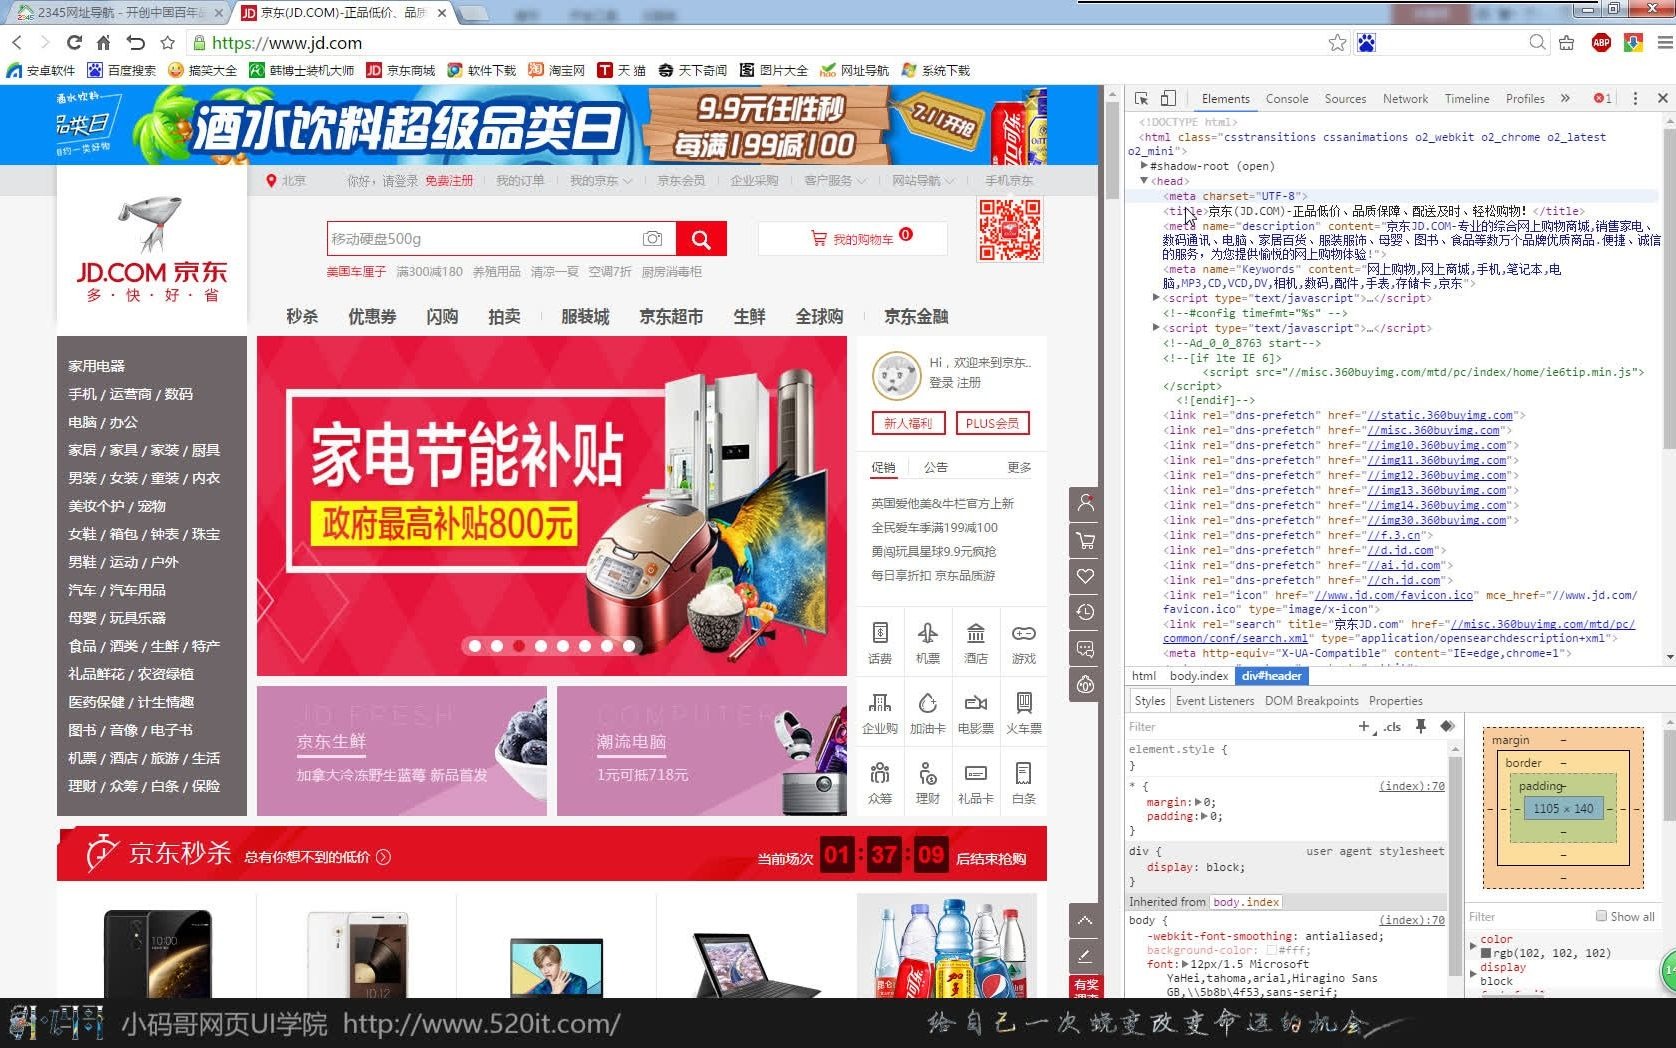This screenshot has width=1676, height=1048.
Task: Click the floating sidebar heart favorites icon
Action: (x=1085, y=576)
